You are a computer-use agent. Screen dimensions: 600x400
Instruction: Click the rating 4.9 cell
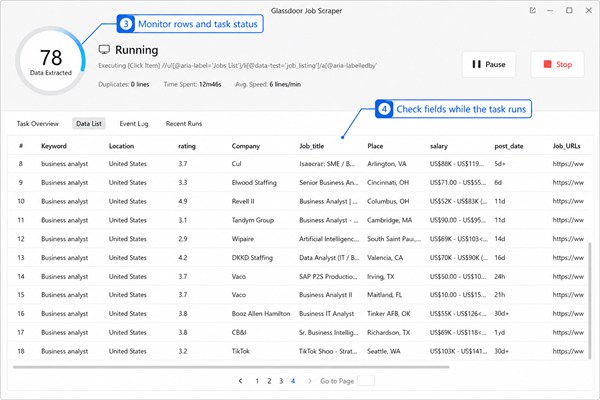[x=183, y=201]
